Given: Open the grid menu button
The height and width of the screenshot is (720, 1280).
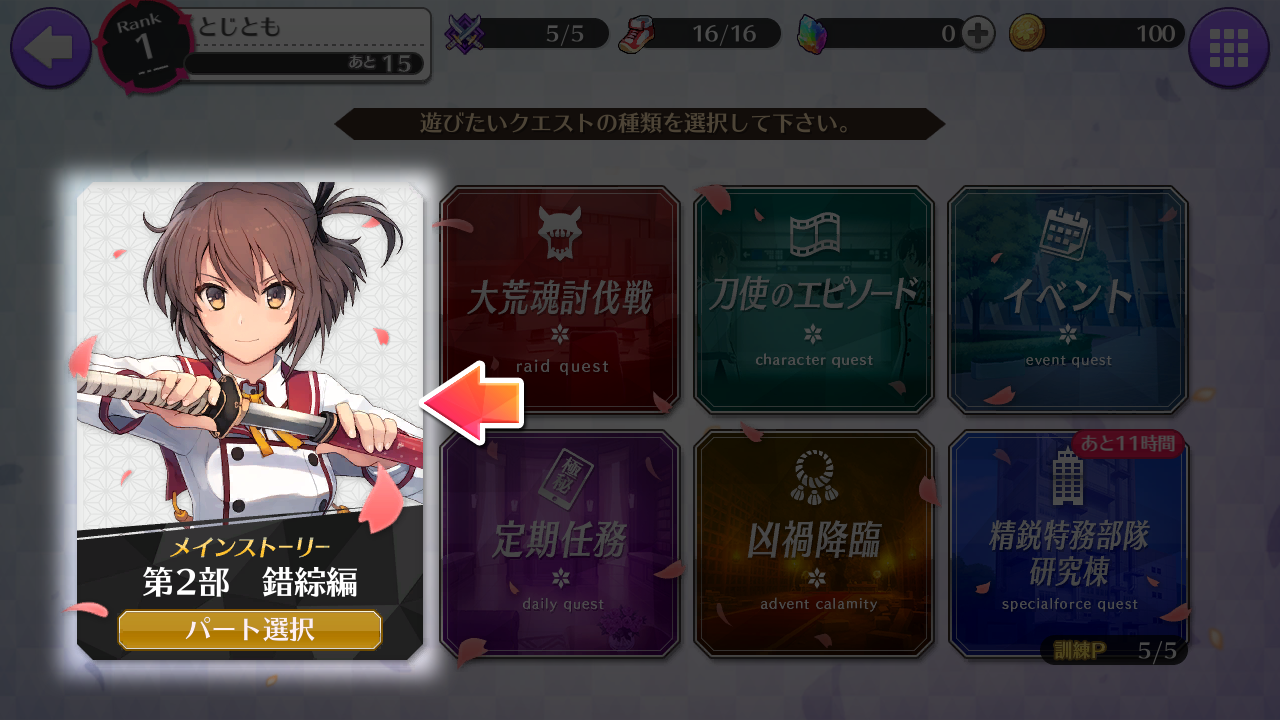Looking at the screenshot, I should coord(1229,47).
